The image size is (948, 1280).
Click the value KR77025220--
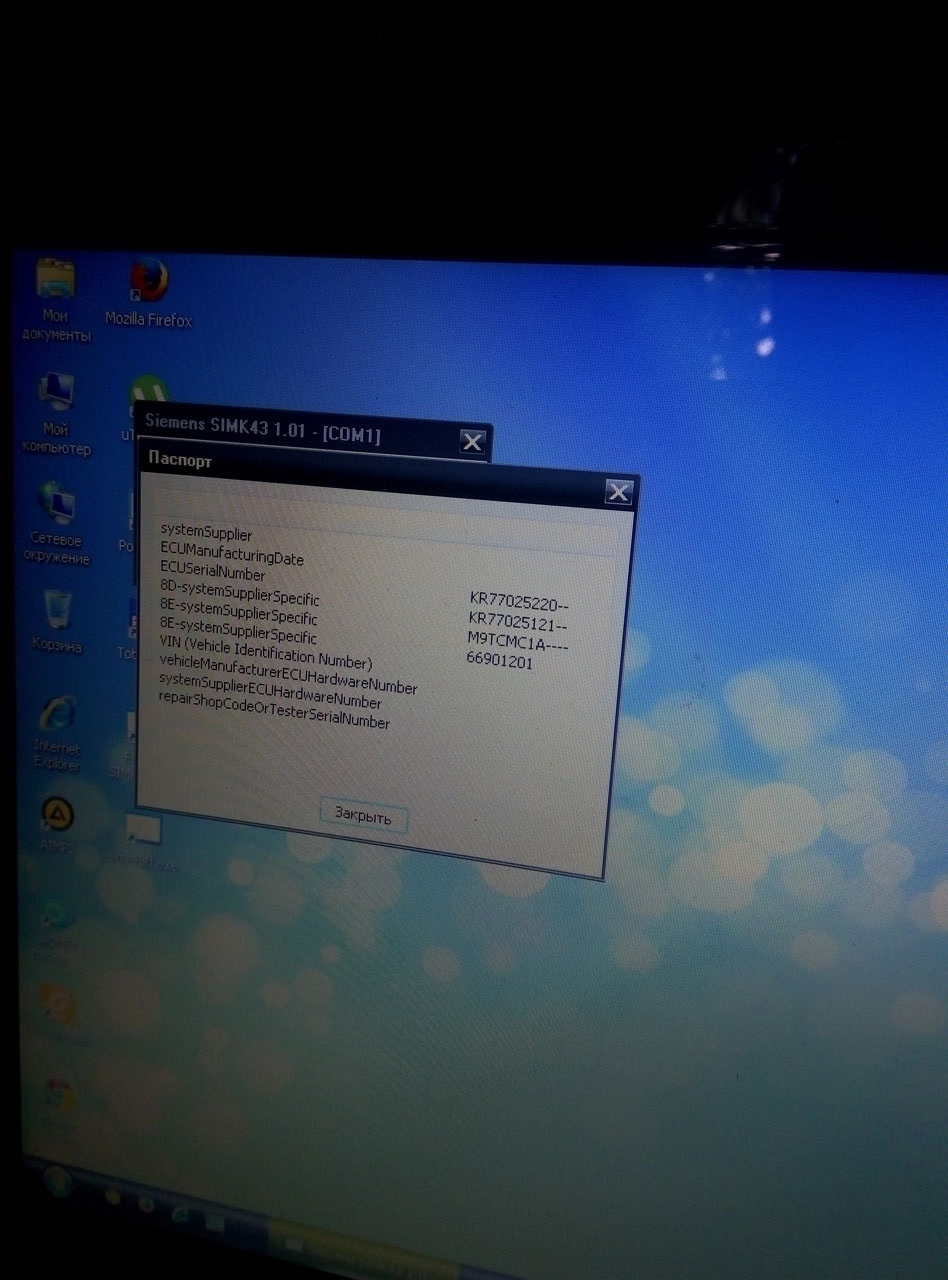(520, 603)
